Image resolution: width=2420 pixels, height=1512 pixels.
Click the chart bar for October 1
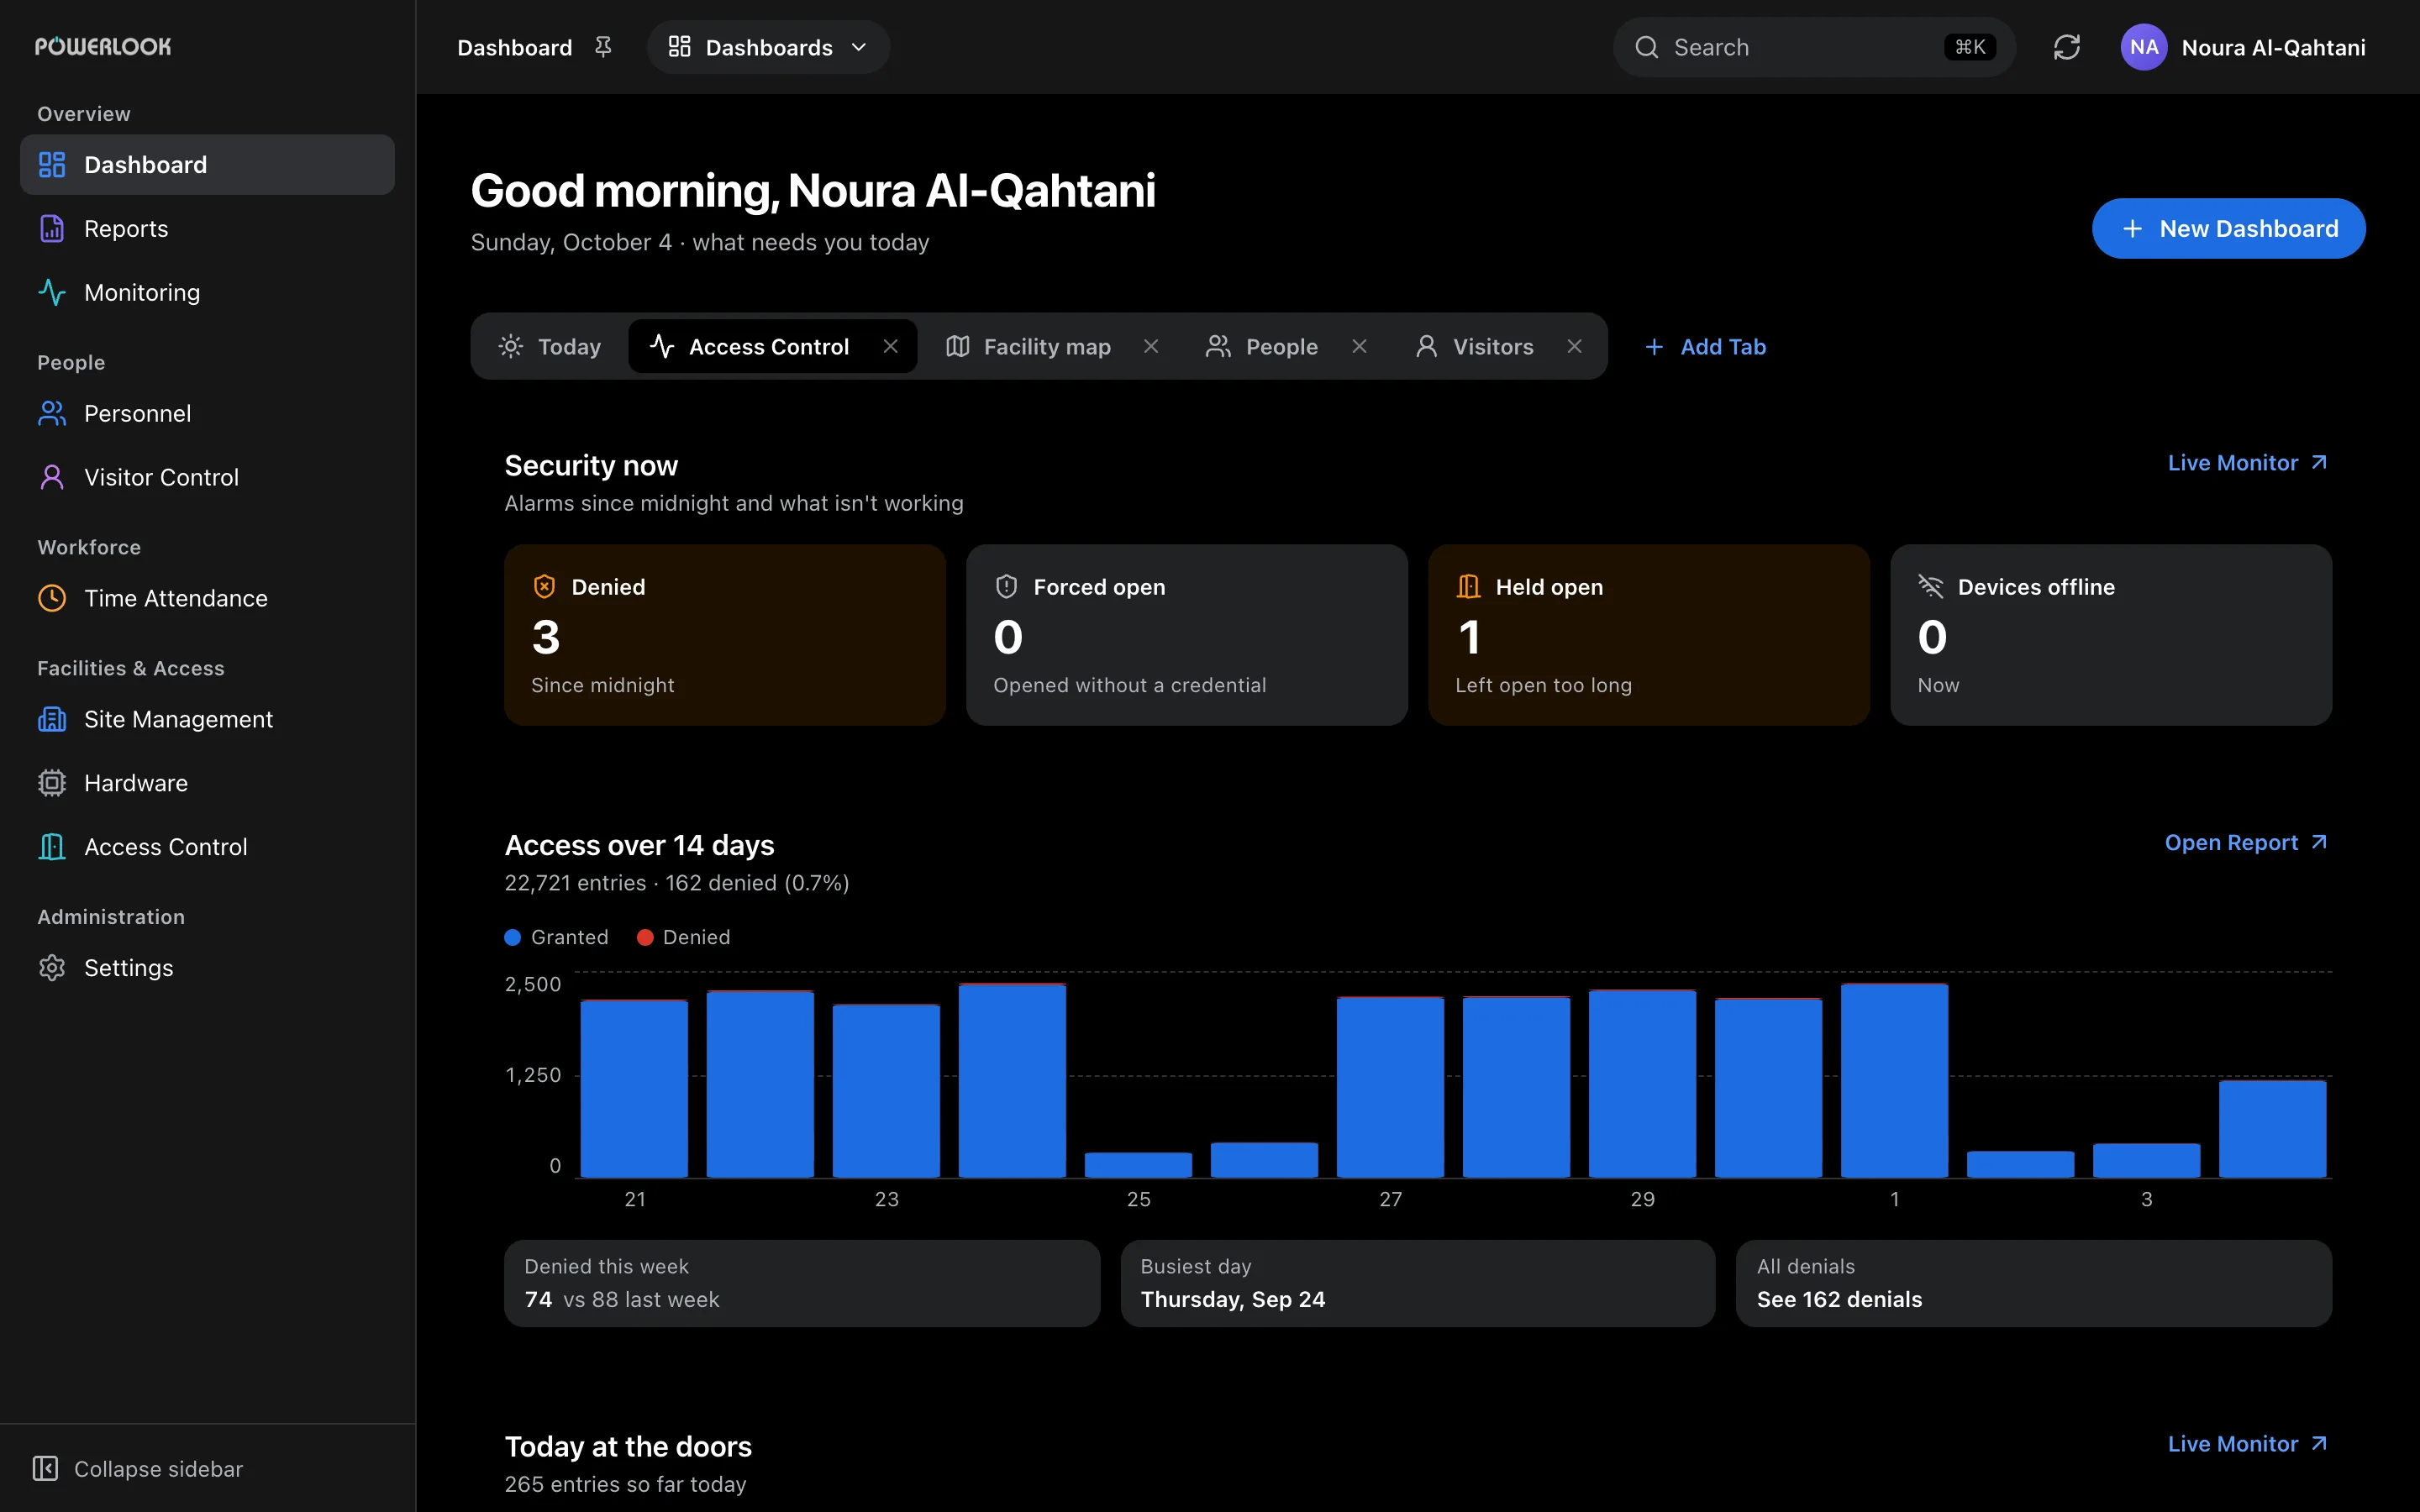1894,1081
